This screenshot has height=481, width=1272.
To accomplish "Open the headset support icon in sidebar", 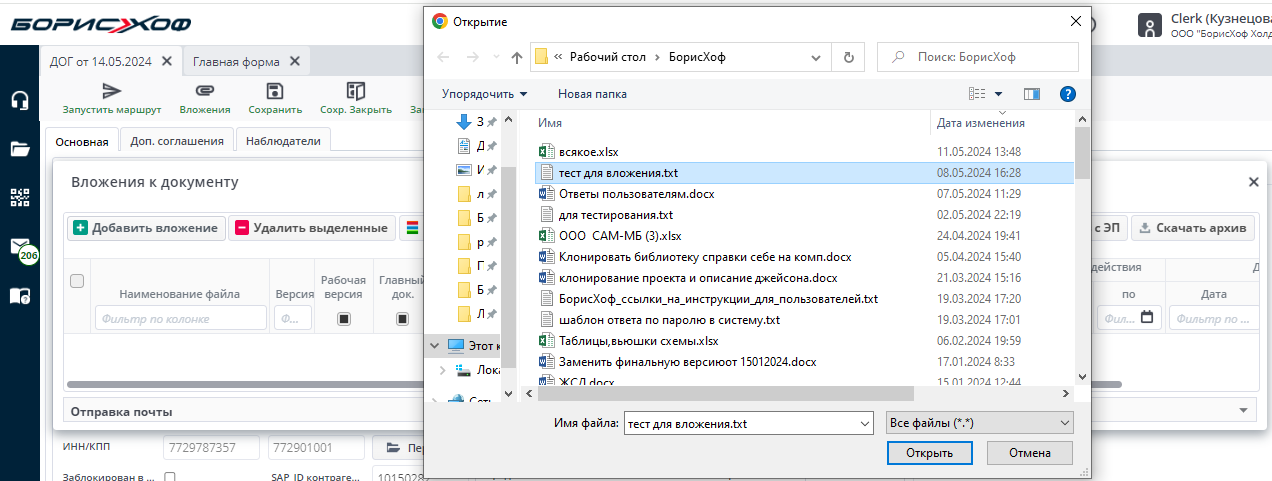I will (x=19, y=100).
